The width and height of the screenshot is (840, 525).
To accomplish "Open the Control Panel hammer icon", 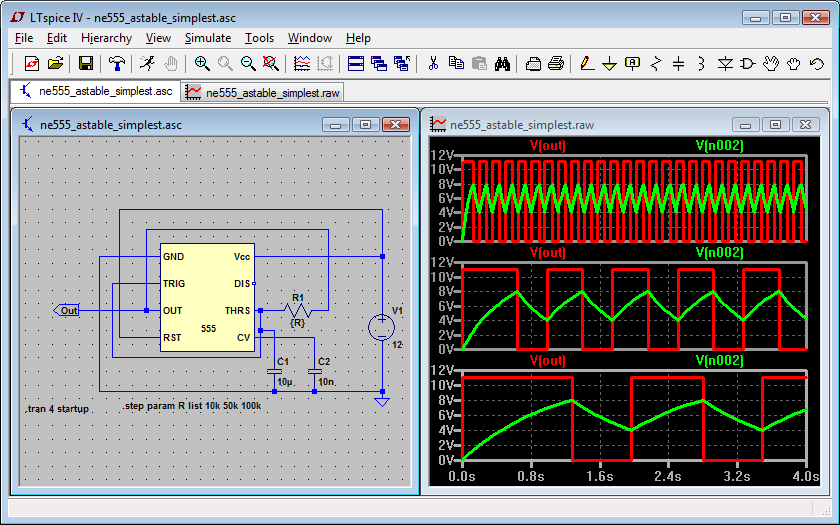I will (x=116, y=64).
